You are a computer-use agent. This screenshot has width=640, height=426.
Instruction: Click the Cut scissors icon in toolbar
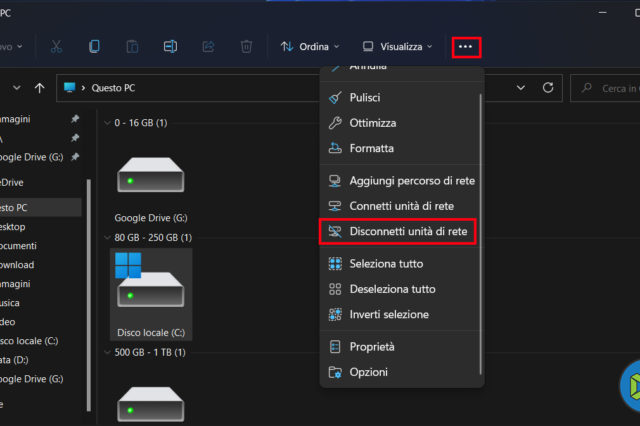pos(56,46)
